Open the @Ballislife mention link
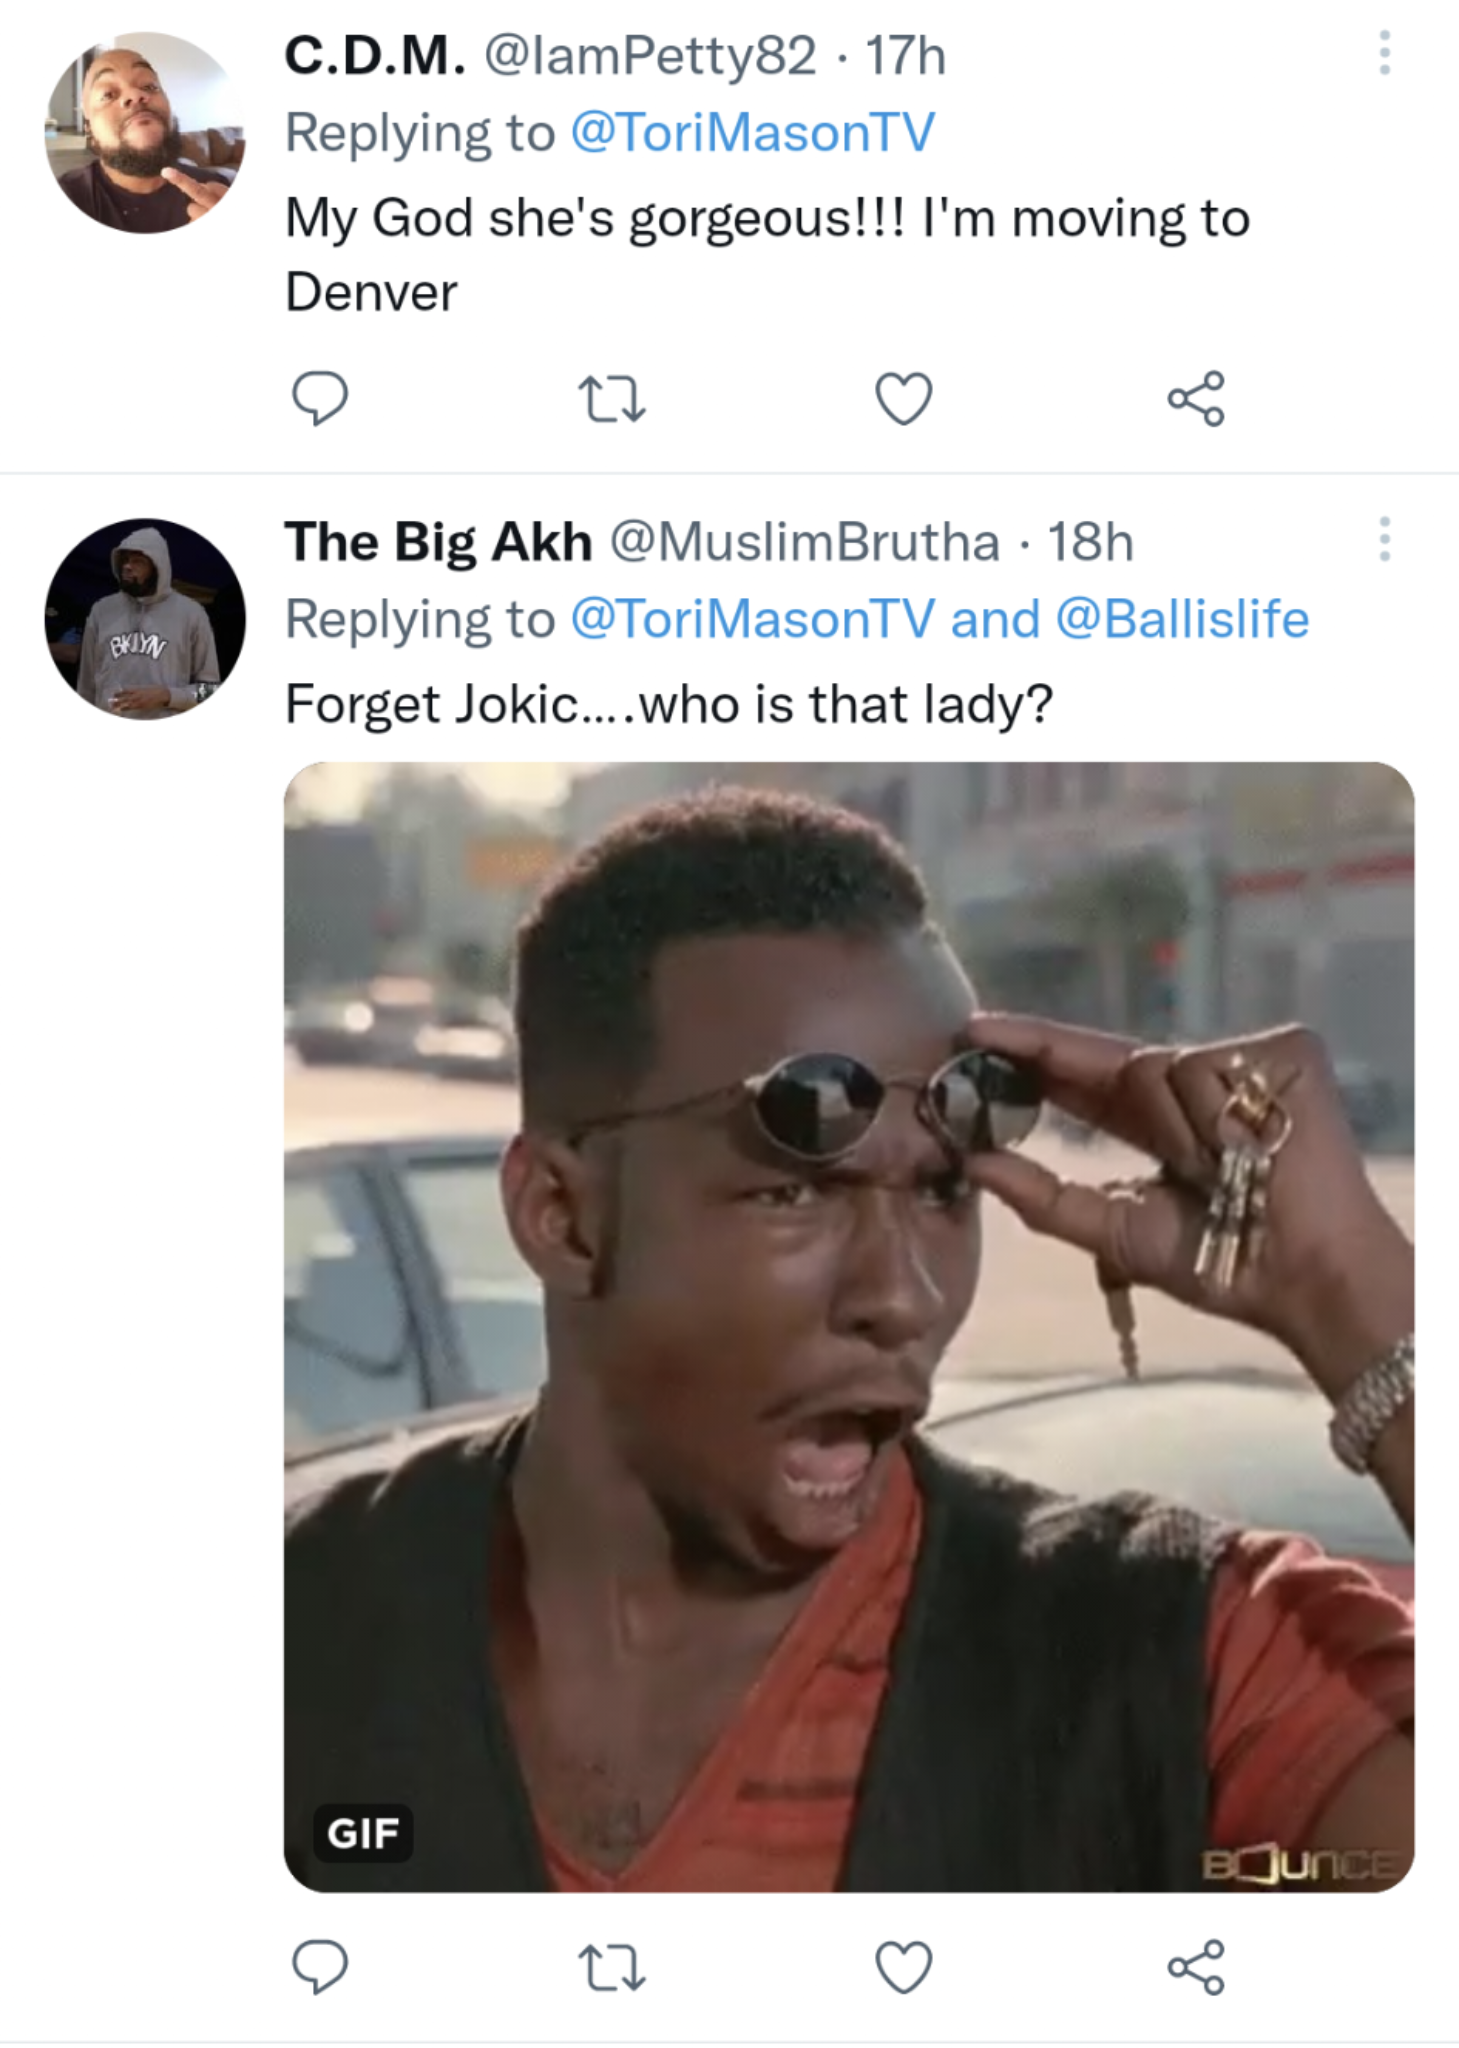The width and height of the screenshot is (1459, 2048). click(1182, 619)
